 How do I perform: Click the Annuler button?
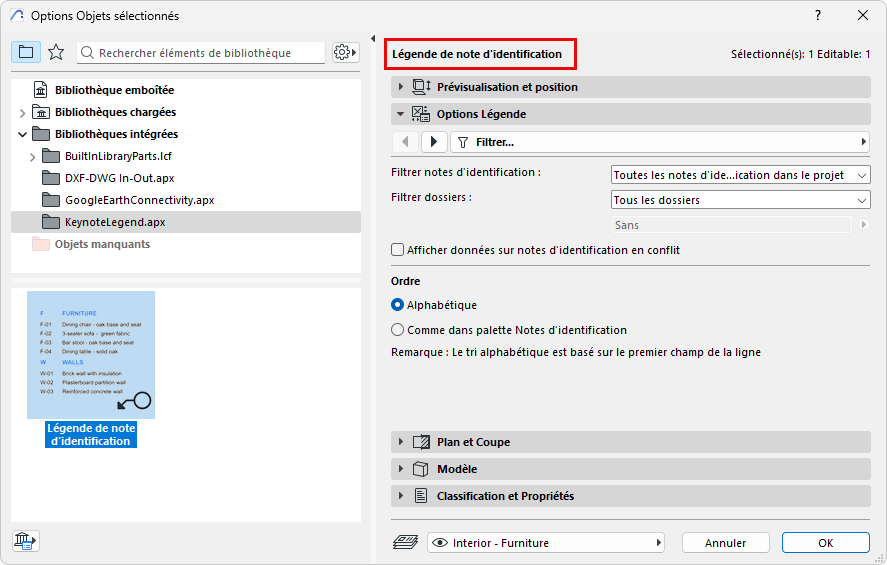[725, 543]
